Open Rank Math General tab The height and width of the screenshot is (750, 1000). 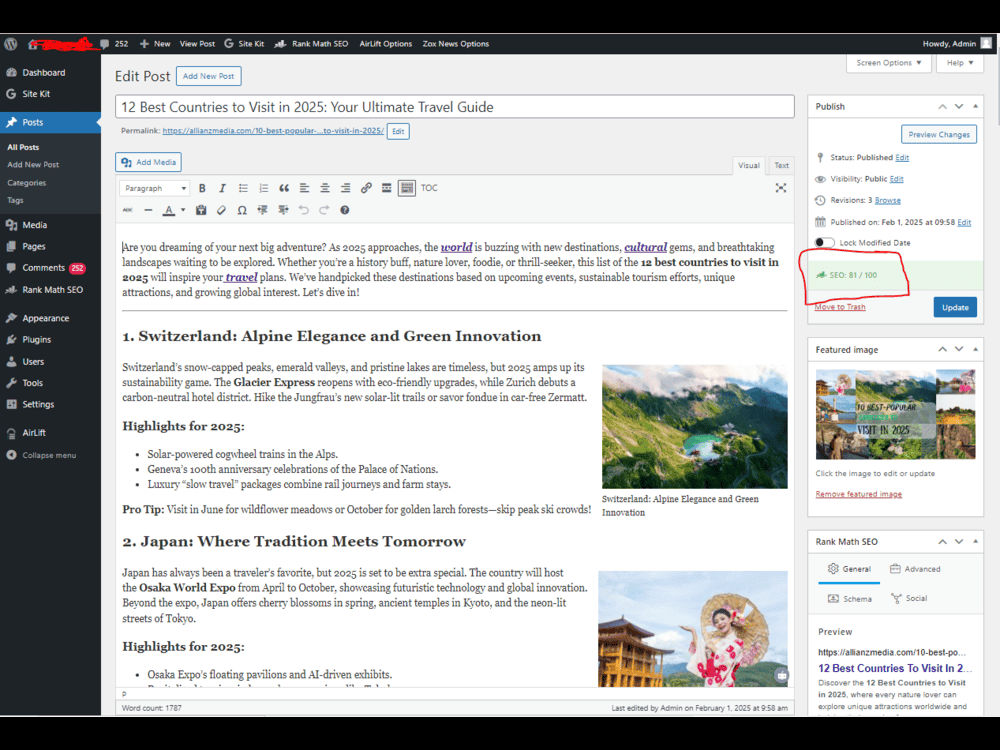click(849, 569)
